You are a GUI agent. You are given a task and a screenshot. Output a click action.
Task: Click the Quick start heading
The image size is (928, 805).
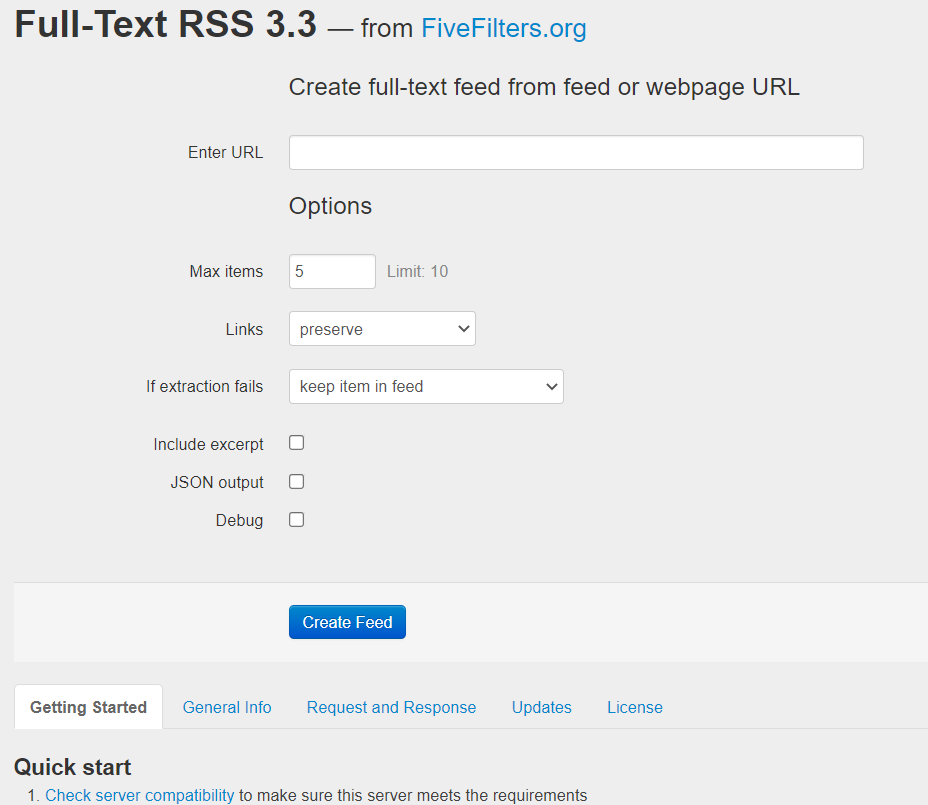72,767
